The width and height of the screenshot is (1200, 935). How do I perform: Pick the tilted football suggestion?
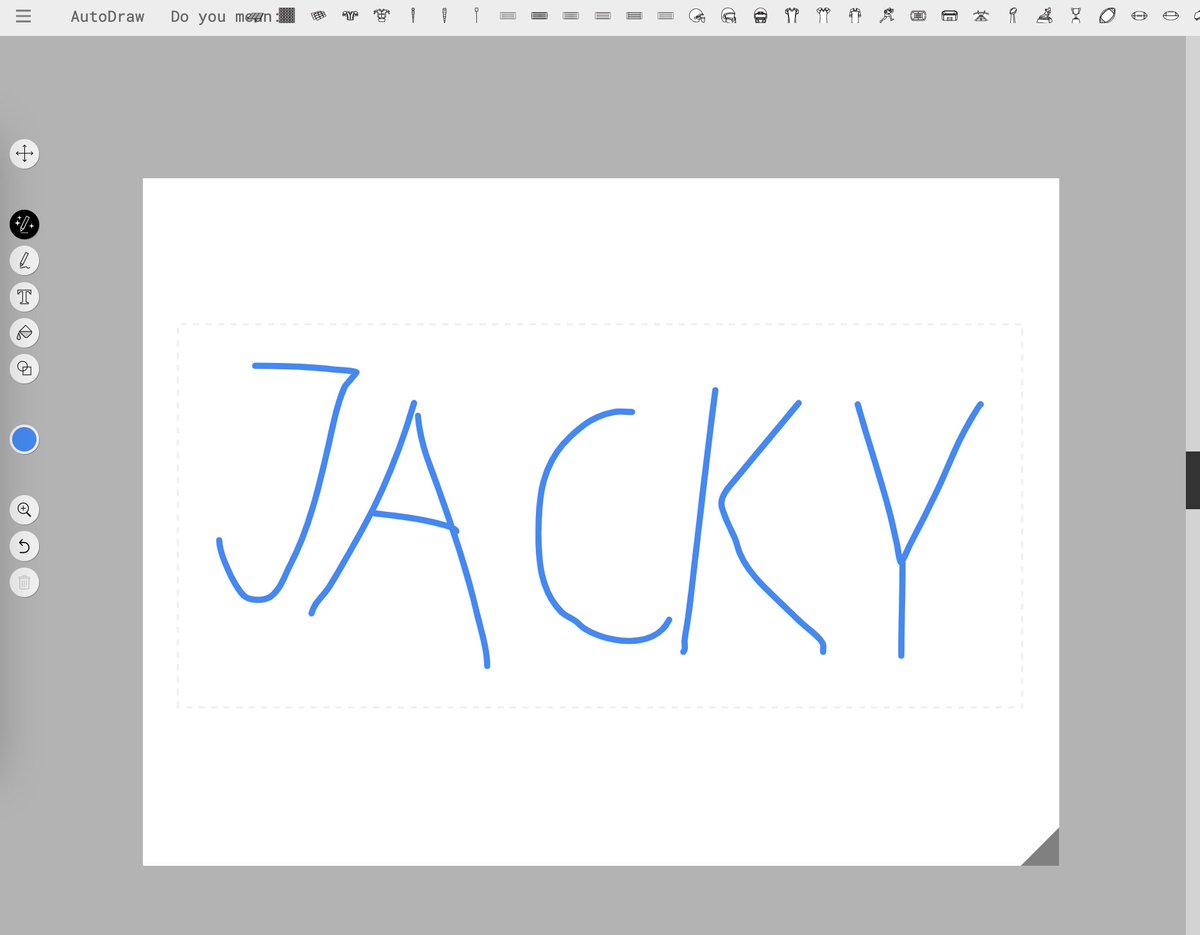(1107, 16)
